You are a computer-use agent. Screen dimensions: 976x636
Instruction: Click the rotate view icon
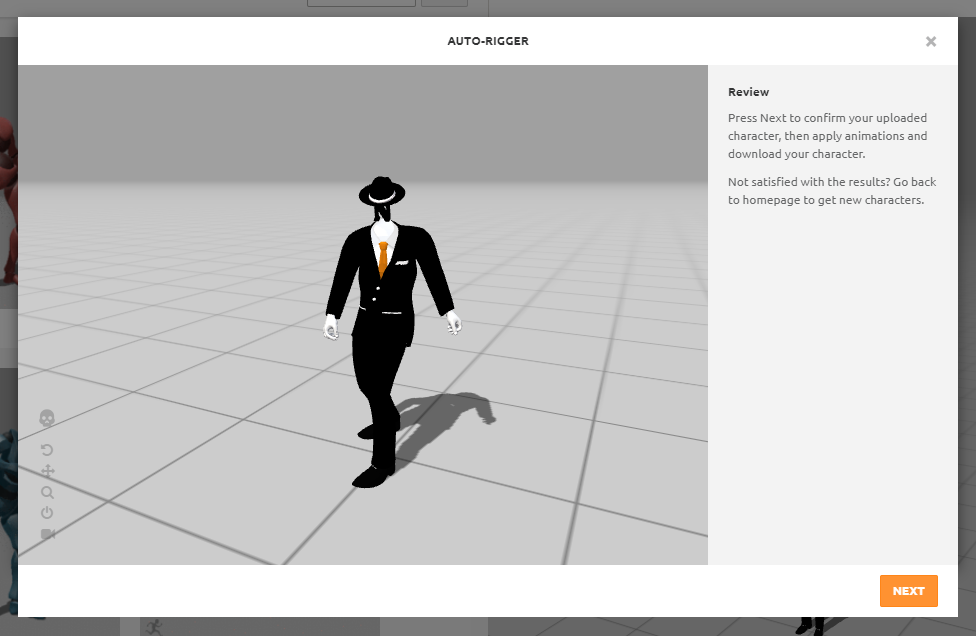pos(47,450)
